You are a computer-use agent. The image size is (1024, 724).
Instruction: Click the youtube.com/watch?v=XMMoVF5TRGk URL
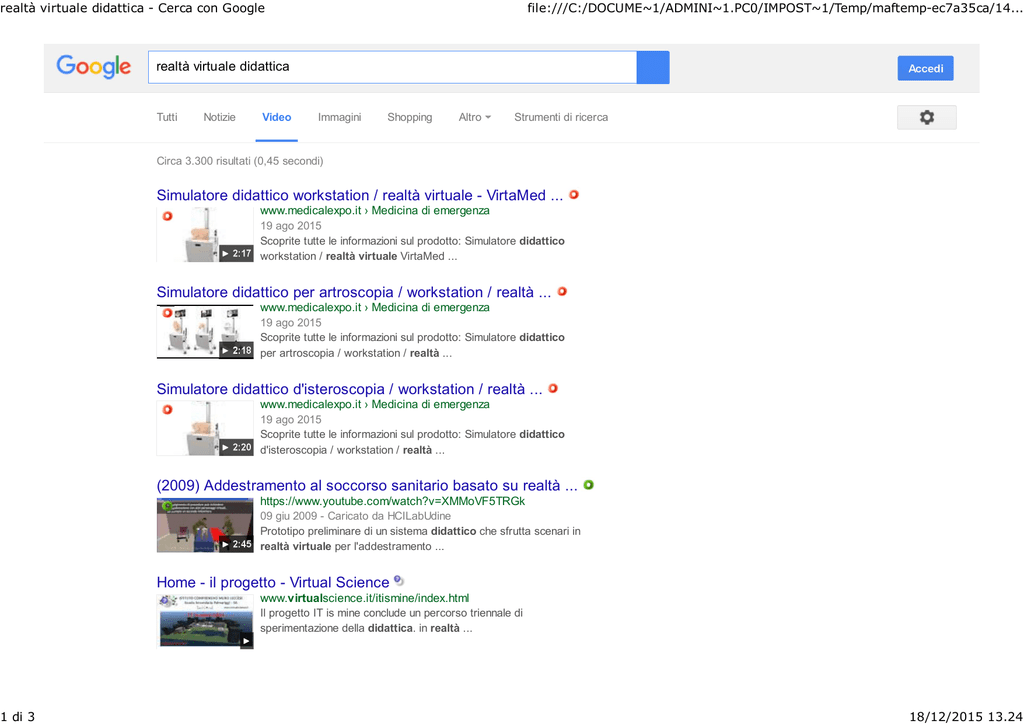click(392, 501)
